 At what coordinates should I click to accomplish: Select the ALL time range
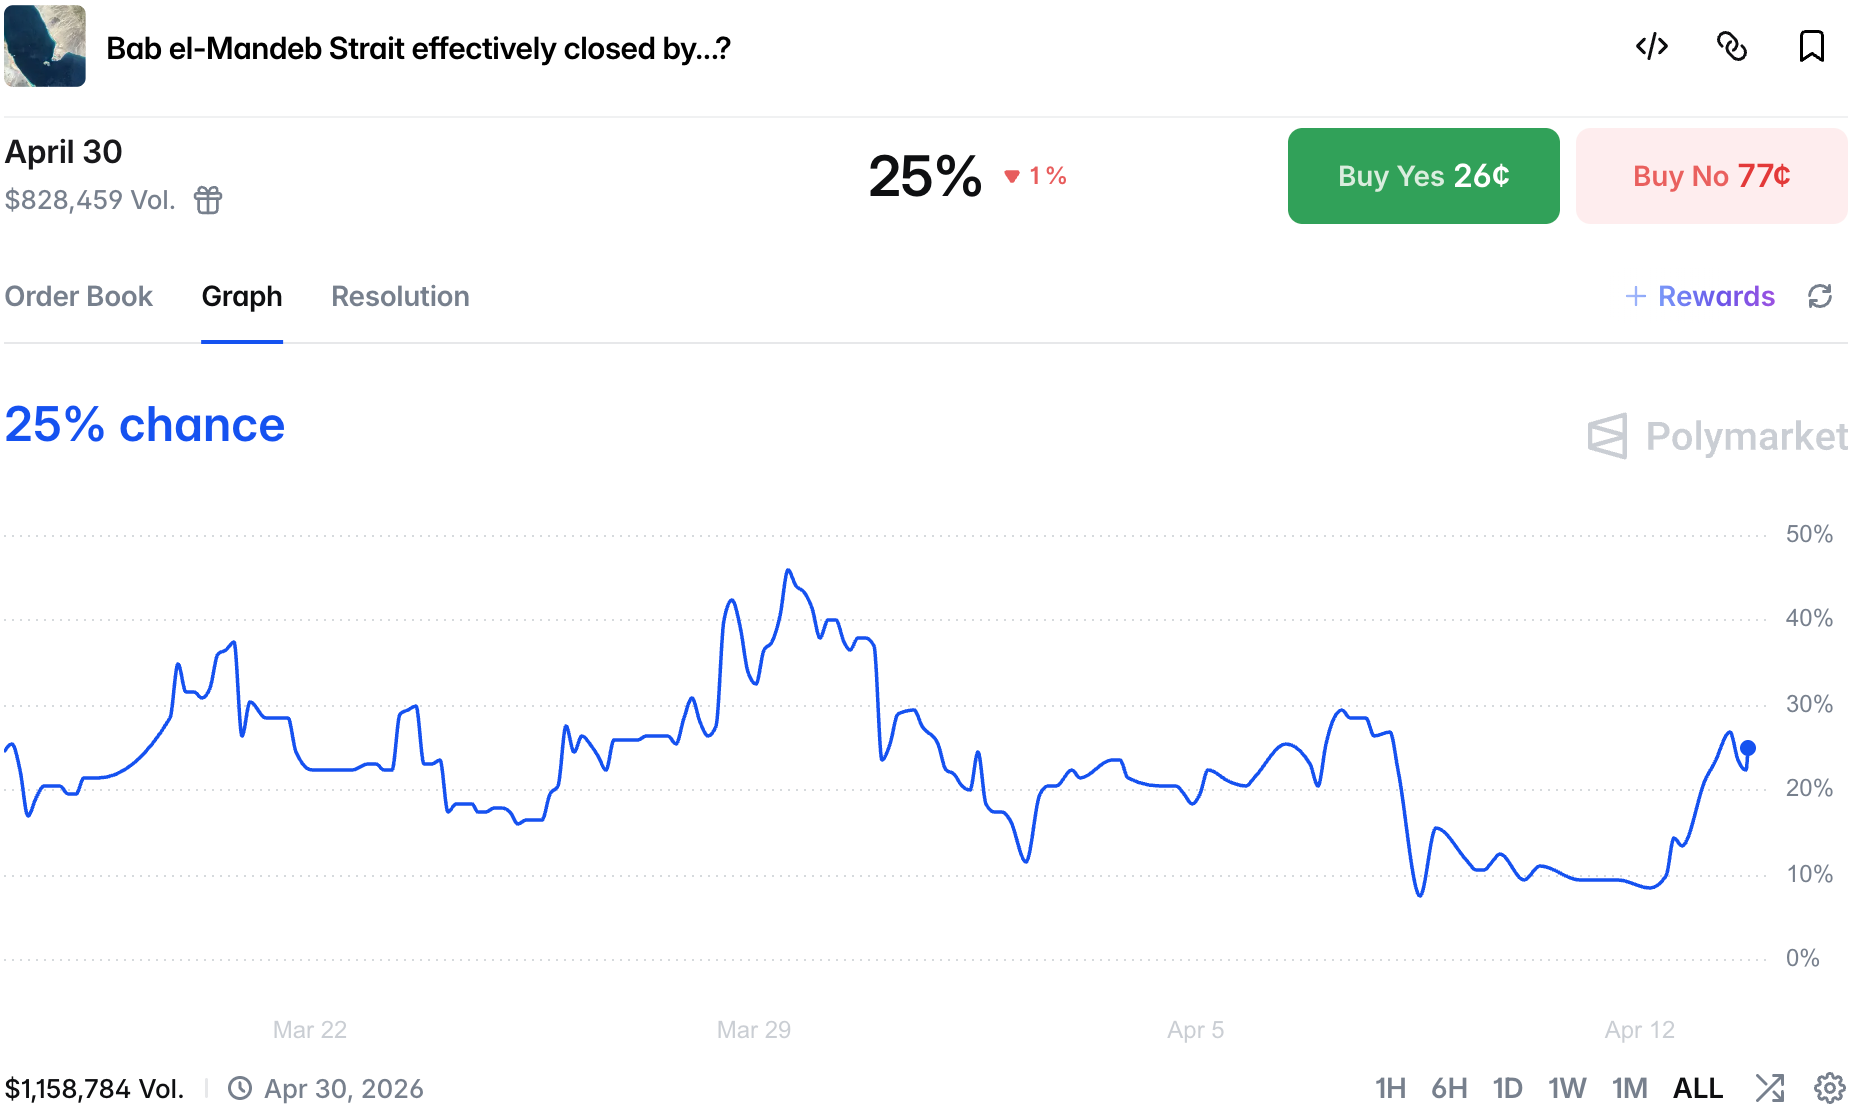pyautogui.click(x=1698, y=1088)
